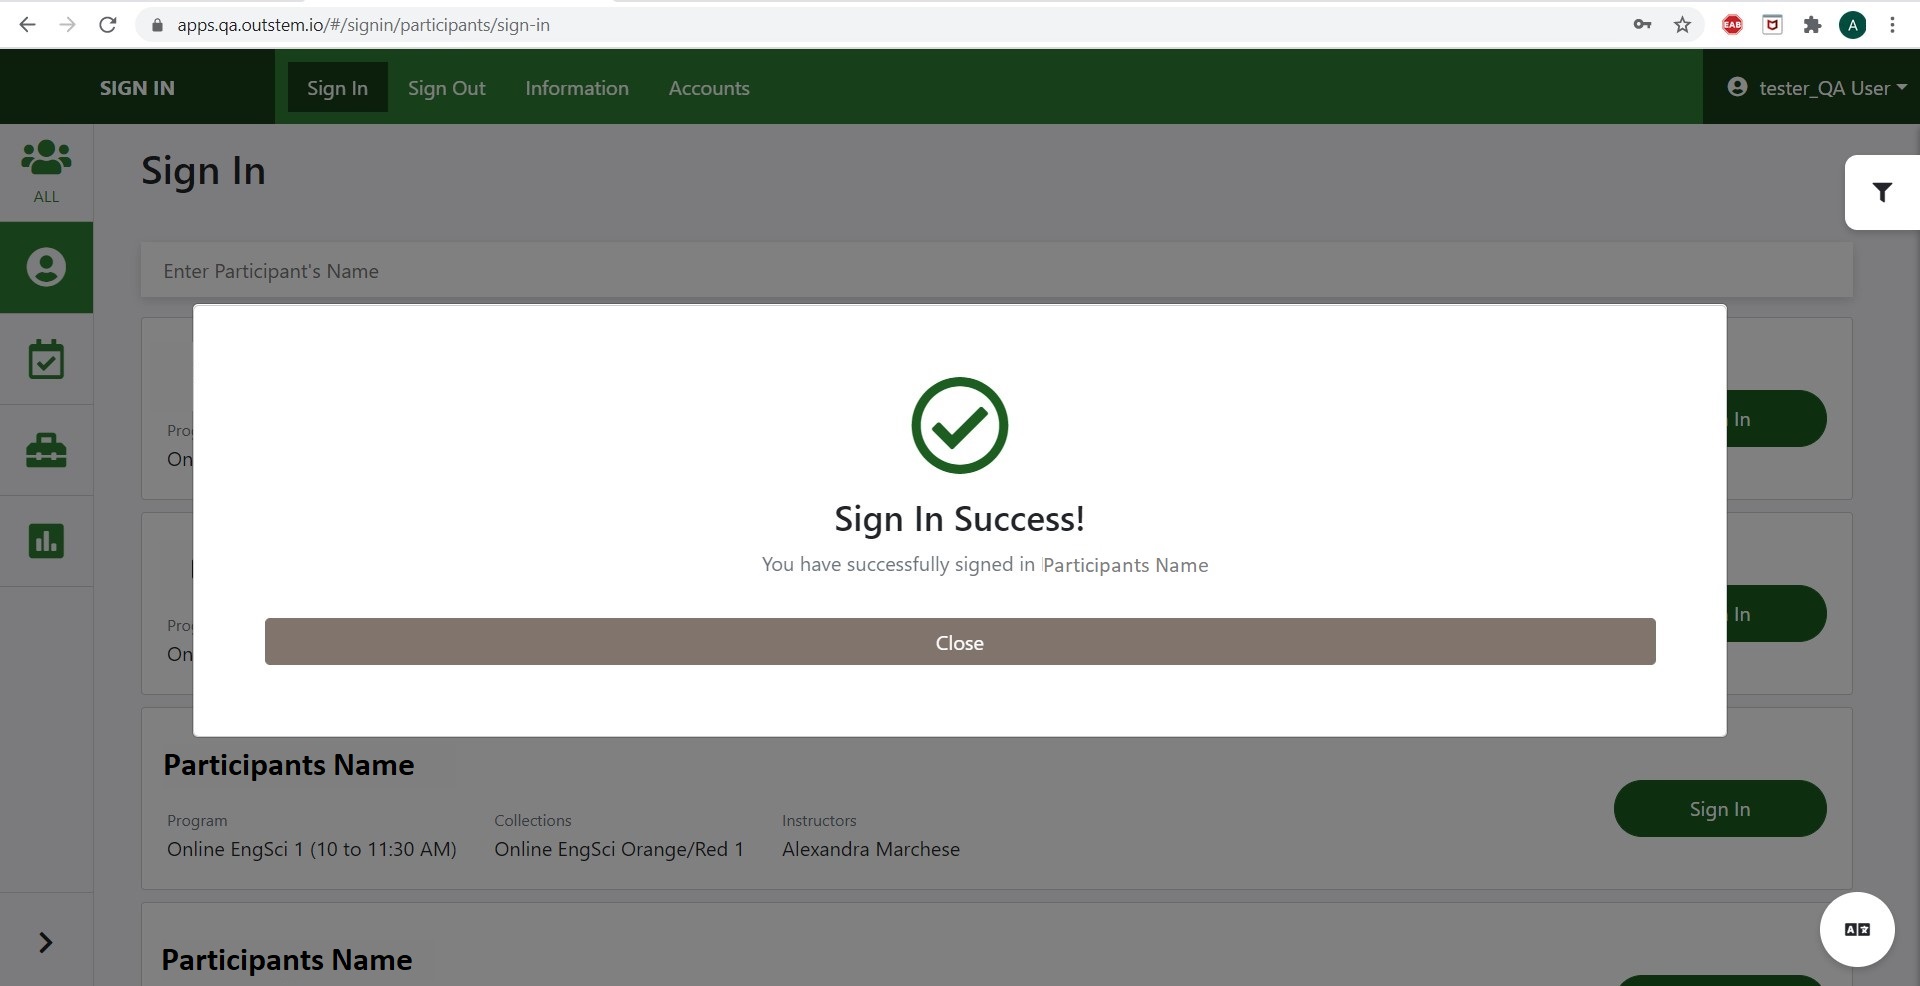
Task: Open the calendar check sidebar icon
Action: pos(46,359)
